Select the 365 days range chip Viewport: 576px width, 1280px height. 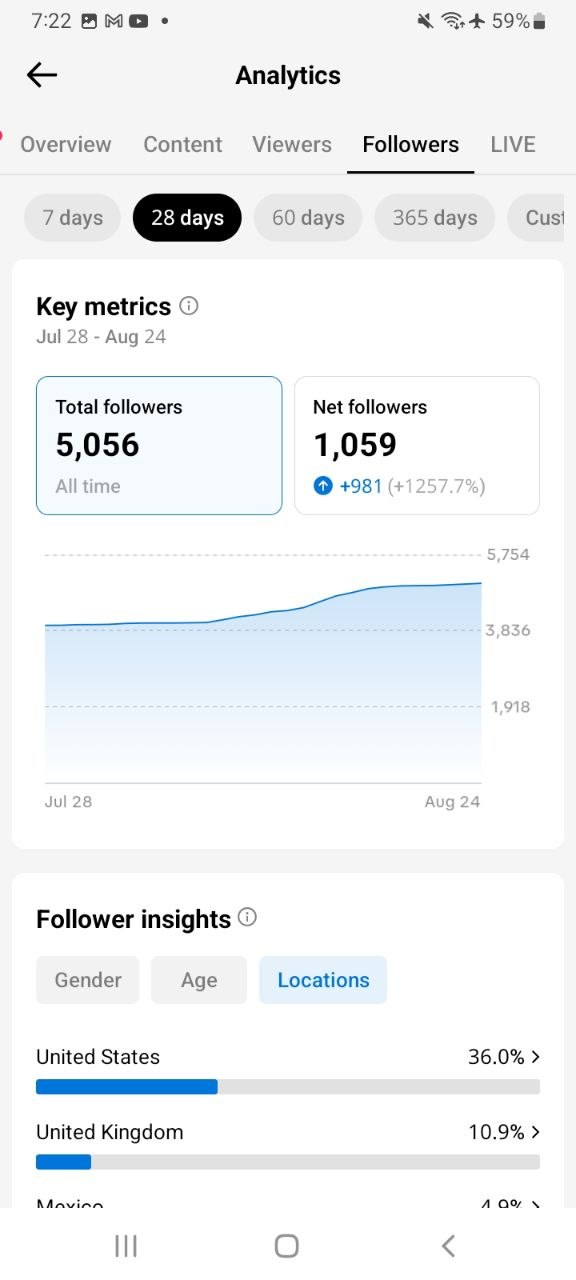[435, 218]
